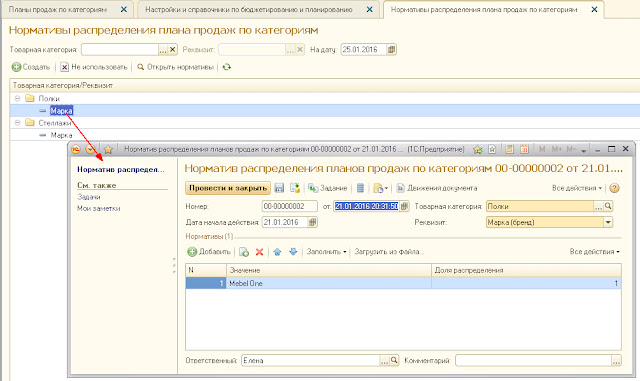The width and height of the screenshot is (640, 381).
Task: Click the green Создать plus icon
Action: pos(16,67)
